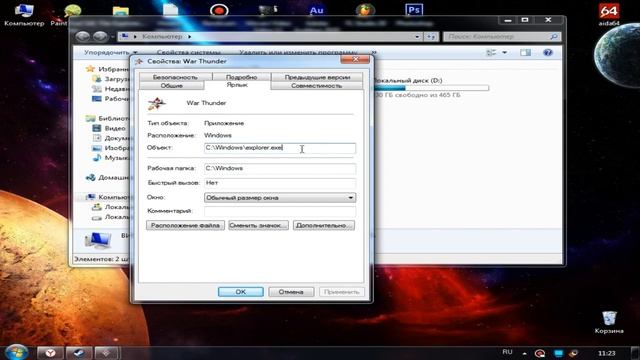Image resolution: width=640 pixels, height=360 pixels.
Task: Click the Explorer help question-mark icon
Action: point(547,53)
